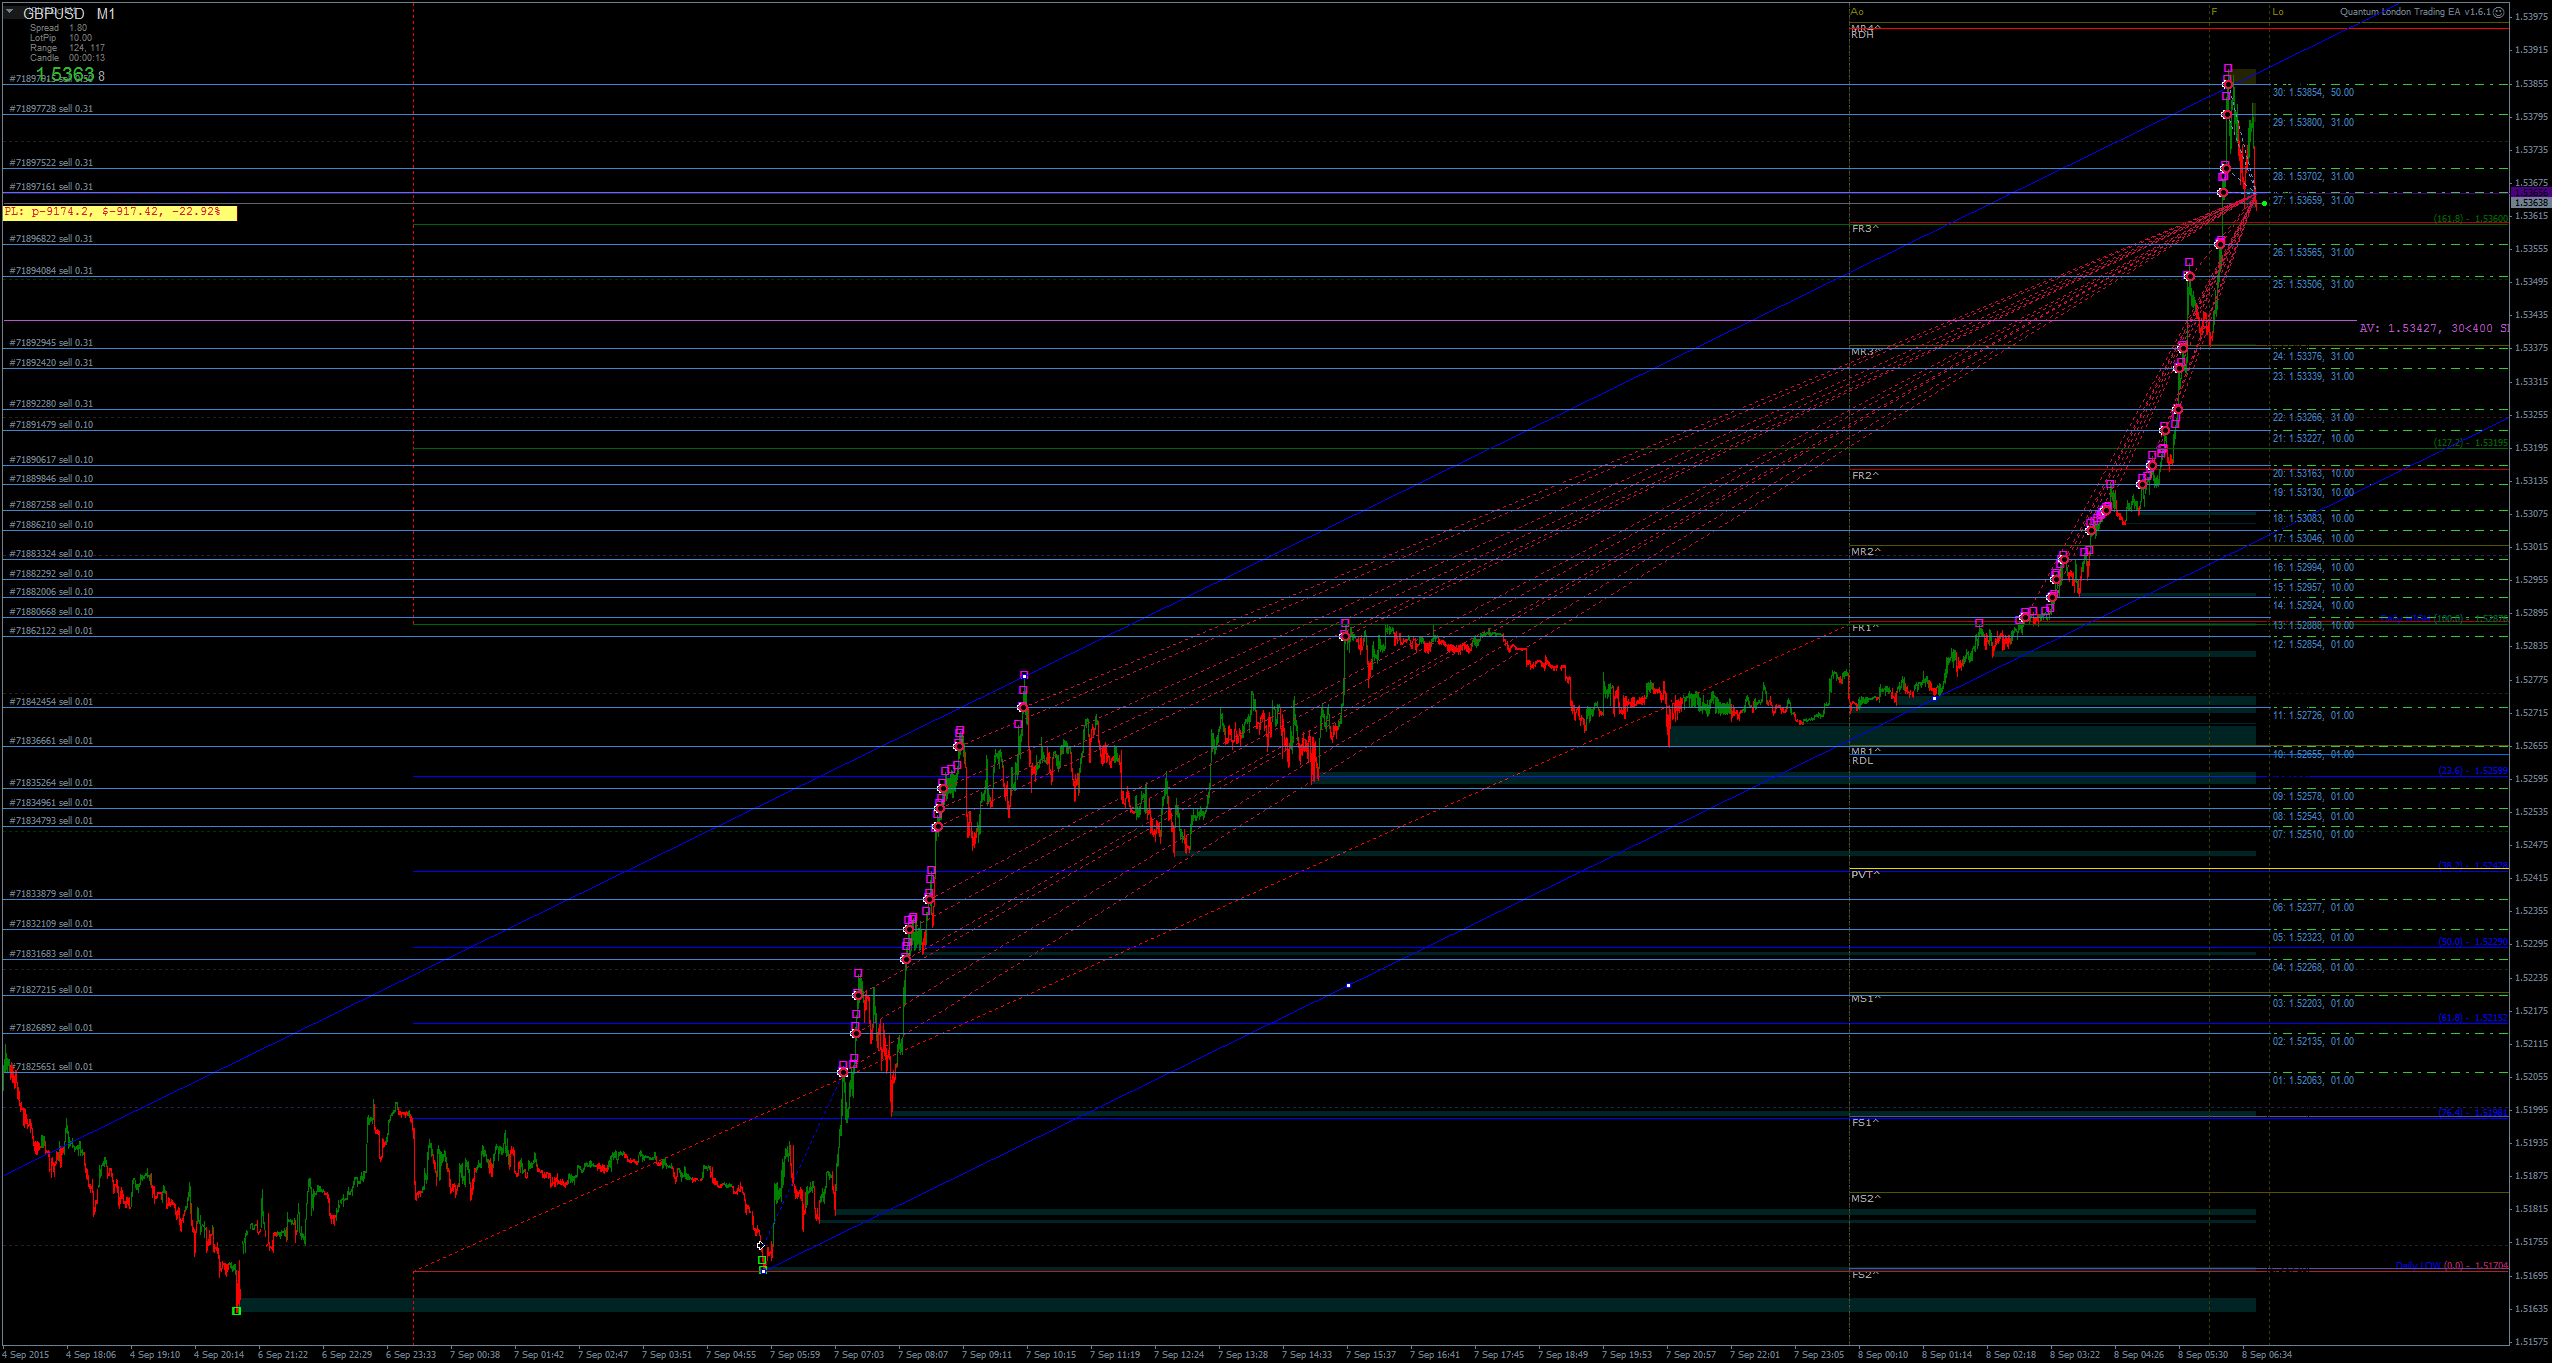Select order line #71887258 sell 0.10

pos(51,505)
